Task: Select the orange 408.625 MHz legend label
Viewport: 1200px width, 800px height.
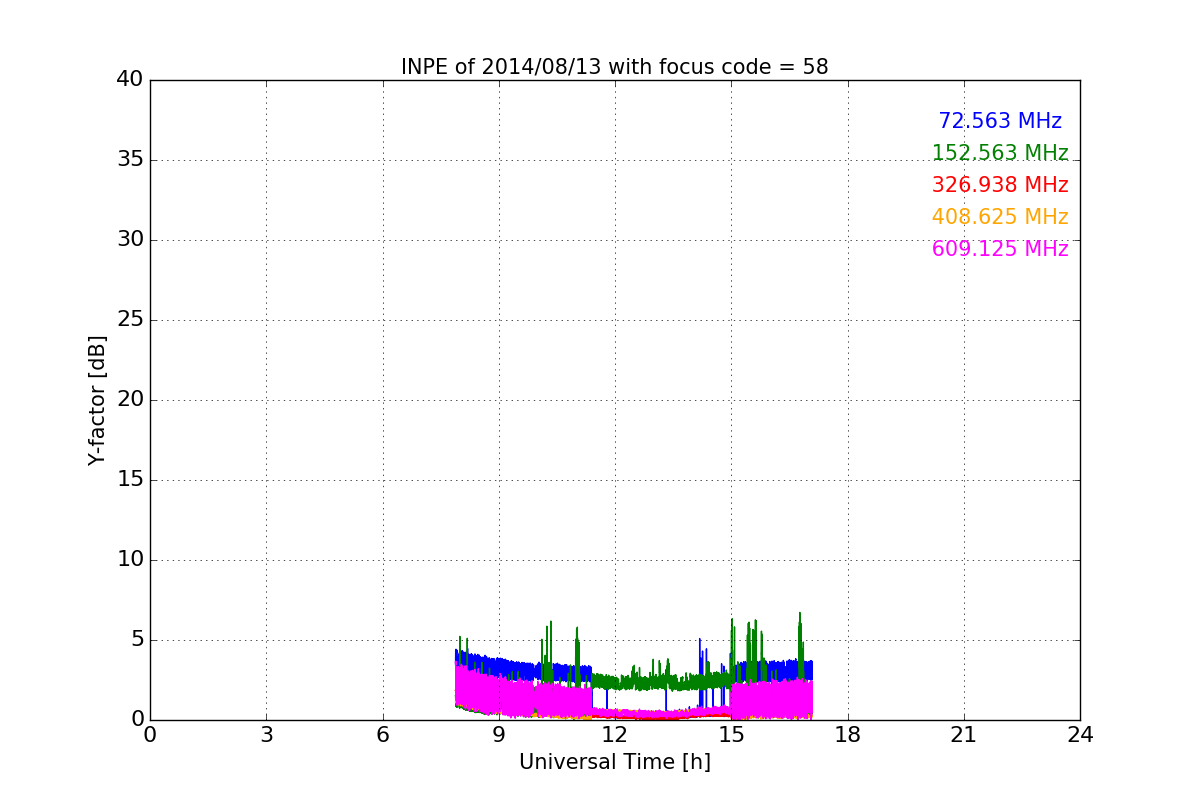Action: point(1000,217)
